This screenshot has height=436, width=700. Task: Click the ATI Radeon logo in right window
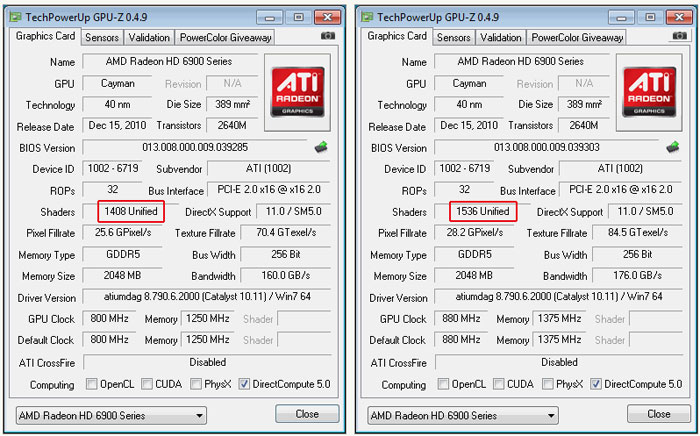650,92
